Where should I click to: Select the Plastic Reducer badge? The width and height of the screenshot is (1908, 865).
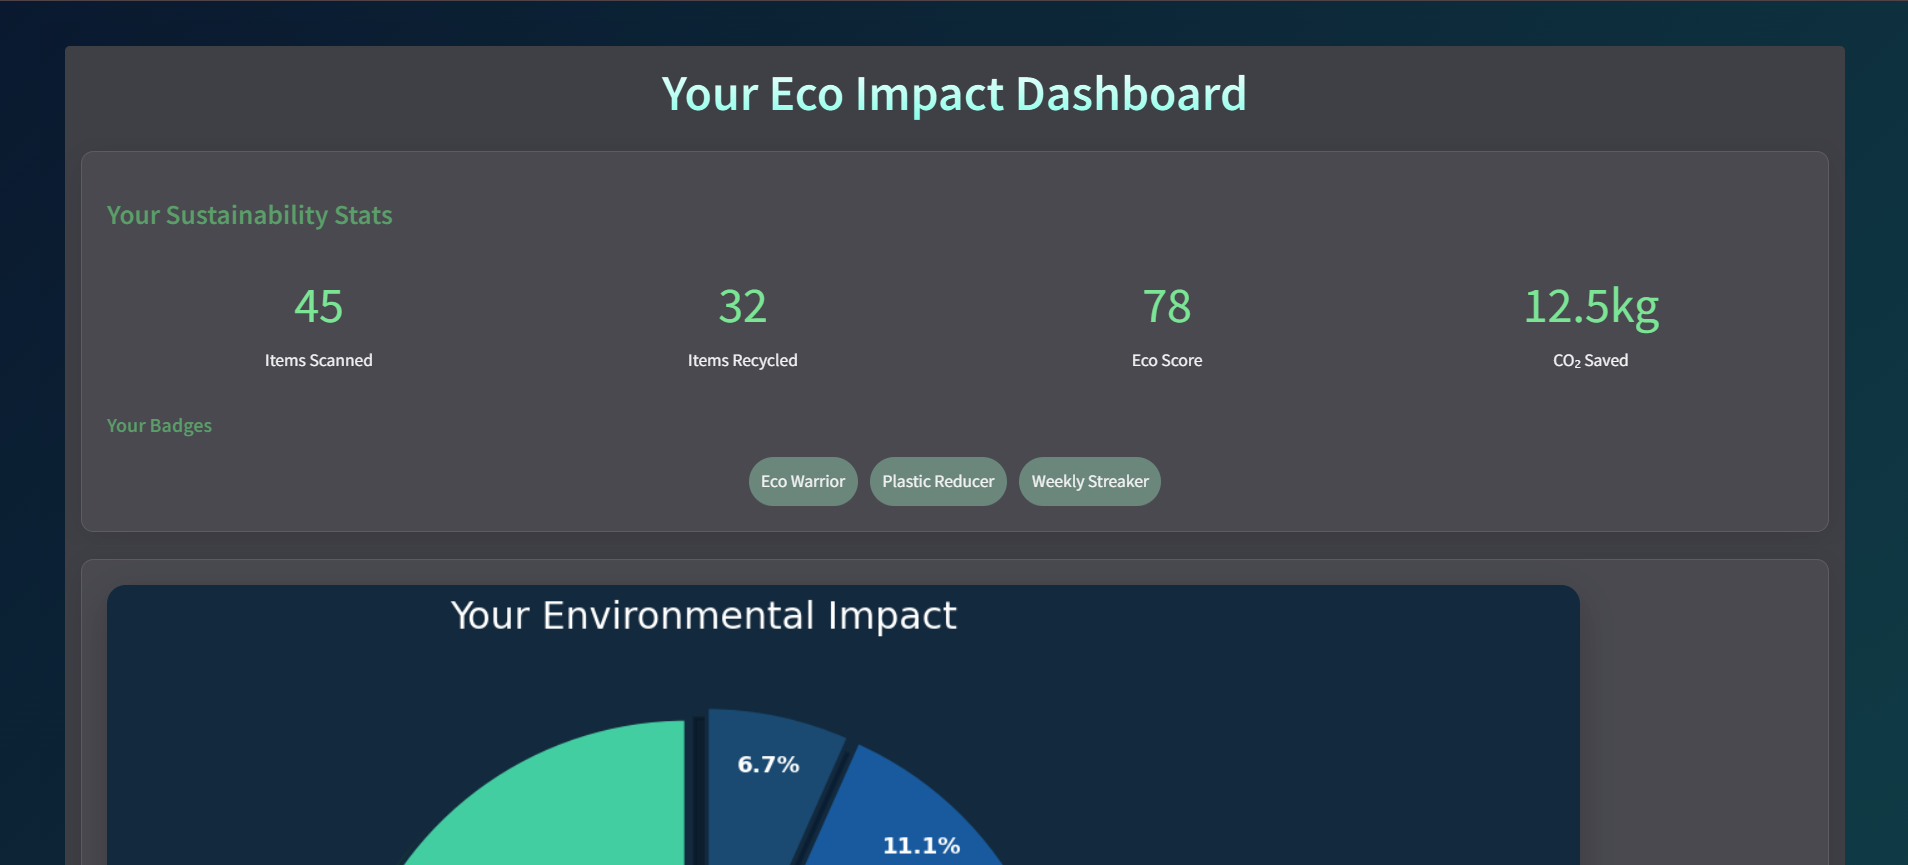point(938,482)
